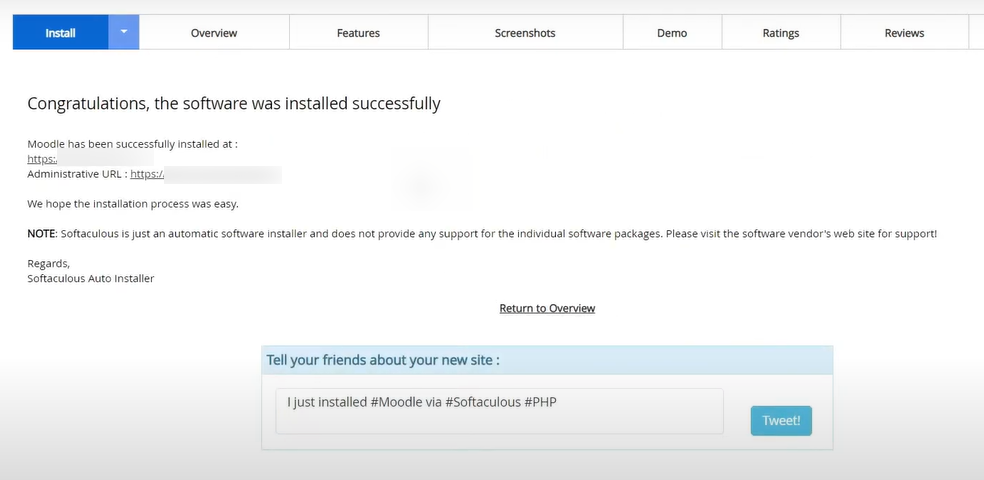Viewport: 984px width, 480px height.
Task: Show the Reviews tab
Action: click(904, 33)
